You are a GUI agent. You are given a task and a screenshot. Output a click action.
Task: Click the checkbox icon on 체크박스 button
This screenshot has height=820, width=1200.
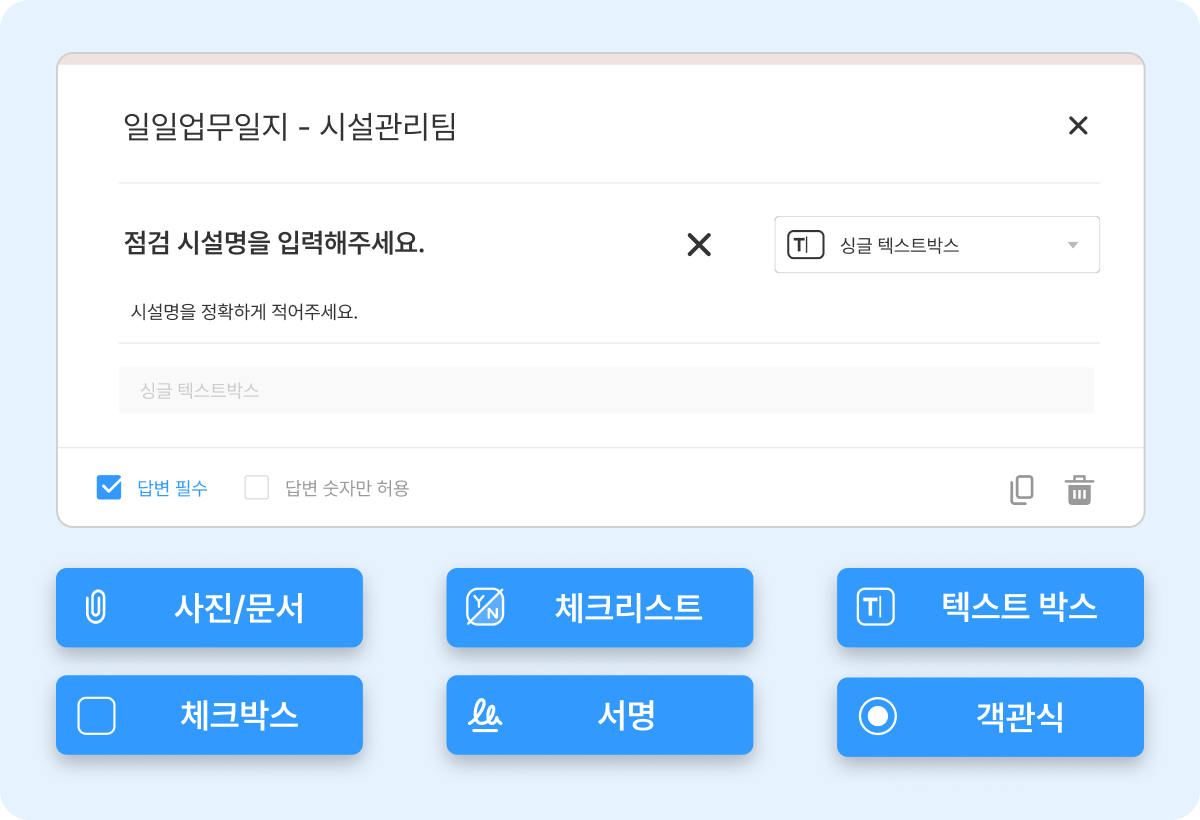96,715
